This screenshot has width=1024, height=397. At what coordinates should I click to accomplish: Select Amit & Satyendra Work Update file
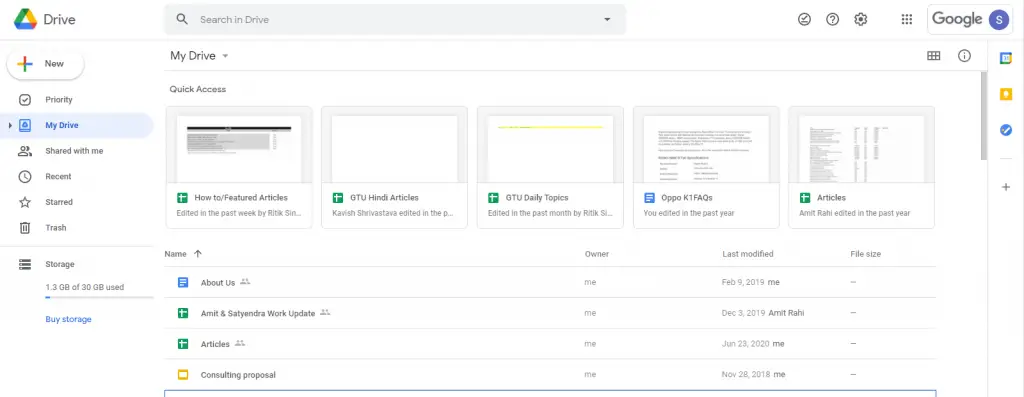click(x=550, y=313)
